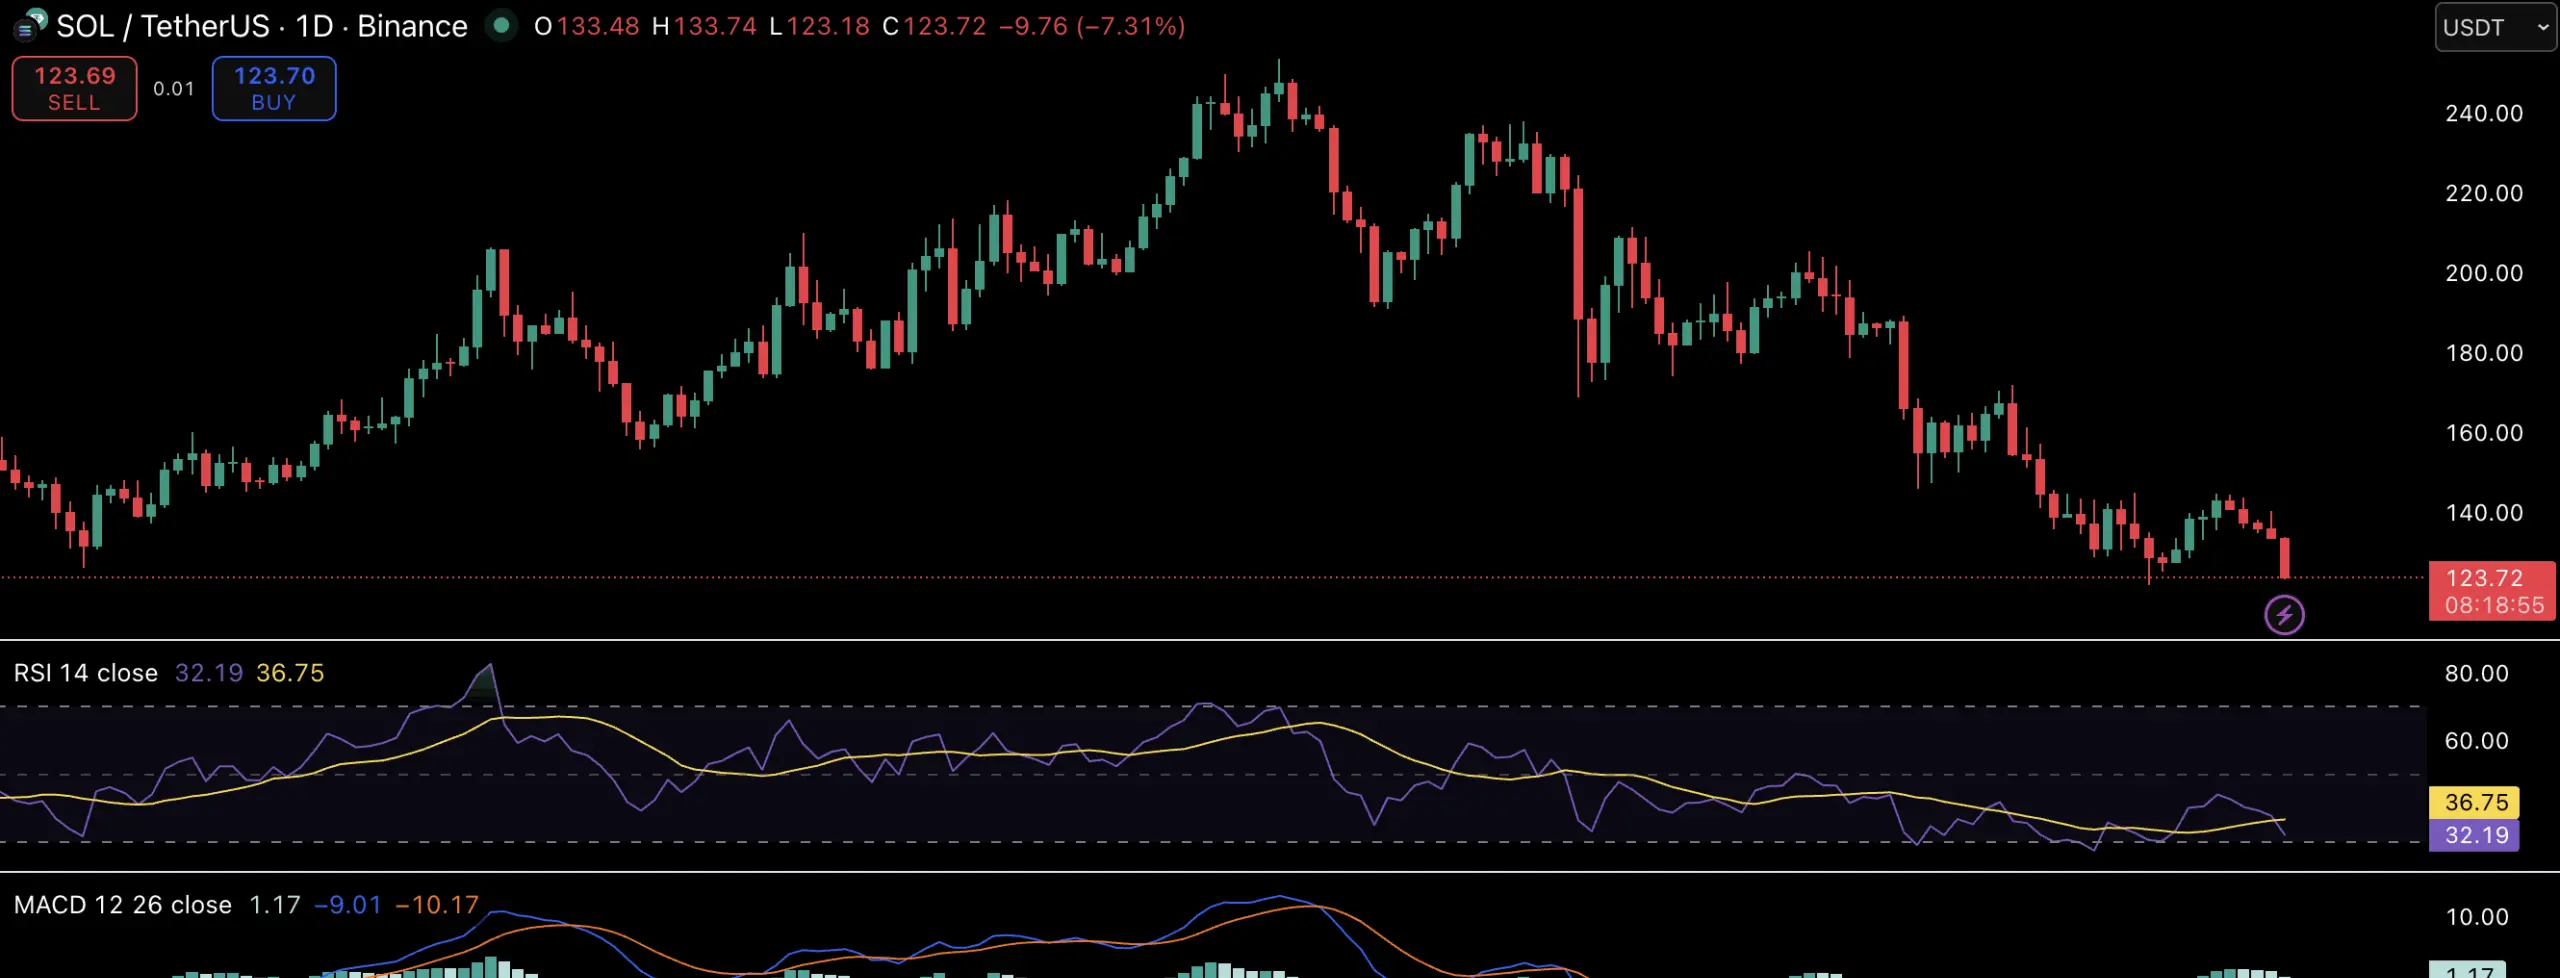The height and width of the screenshot is (978, 2560).
Task: Click the 240.00 price axis label
Action: [x=2484, y=114]
